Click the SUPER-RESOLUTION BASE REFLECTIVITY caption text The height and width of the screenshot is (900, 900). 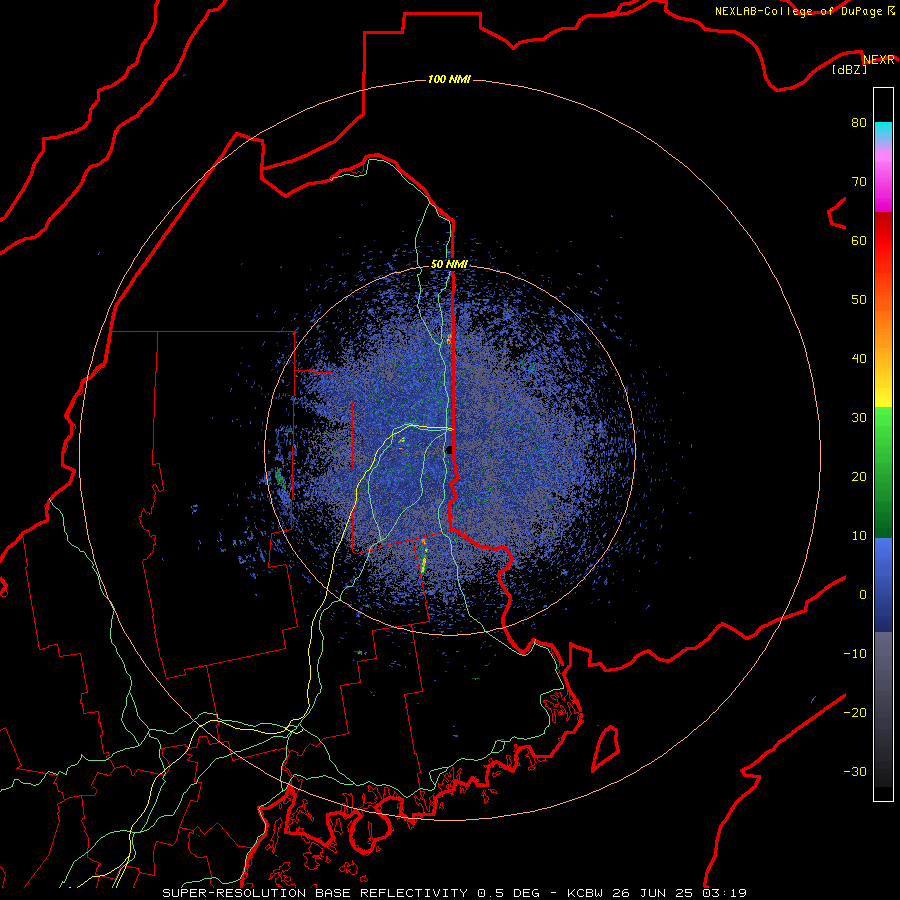click(315, 893)
